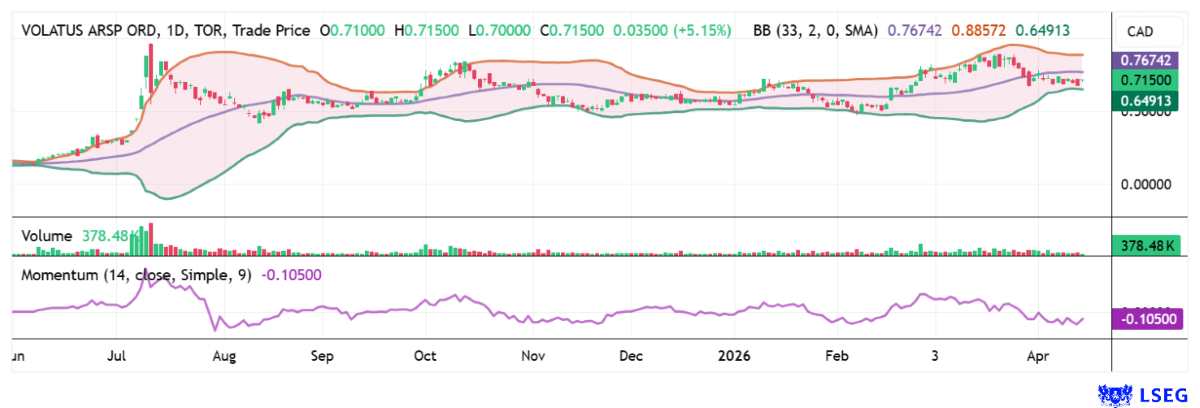Image resolution: width=1200 pixels, height=408 pixels.
Task: Select the Oct marker on time axis
Action: [426, 355]
